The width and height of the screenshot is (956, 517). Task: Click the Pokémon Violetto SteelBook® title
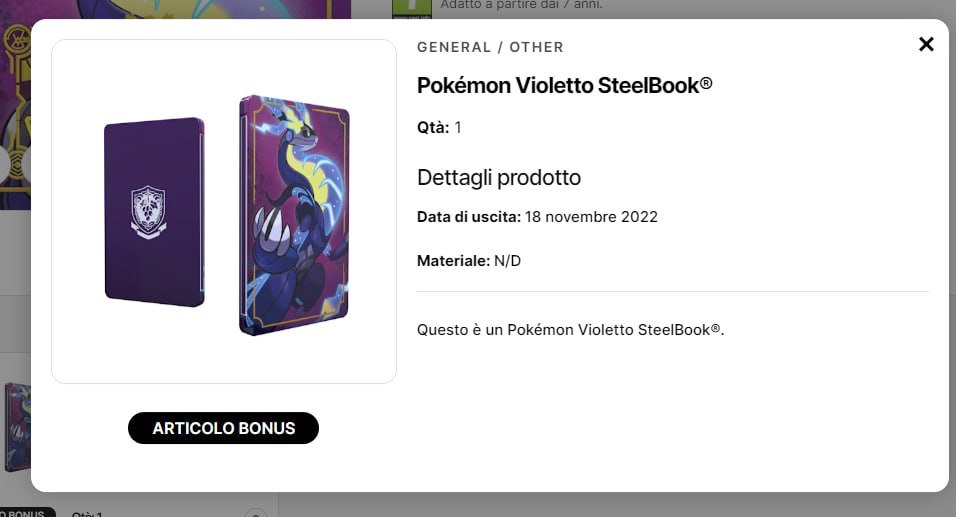point(564,85)
